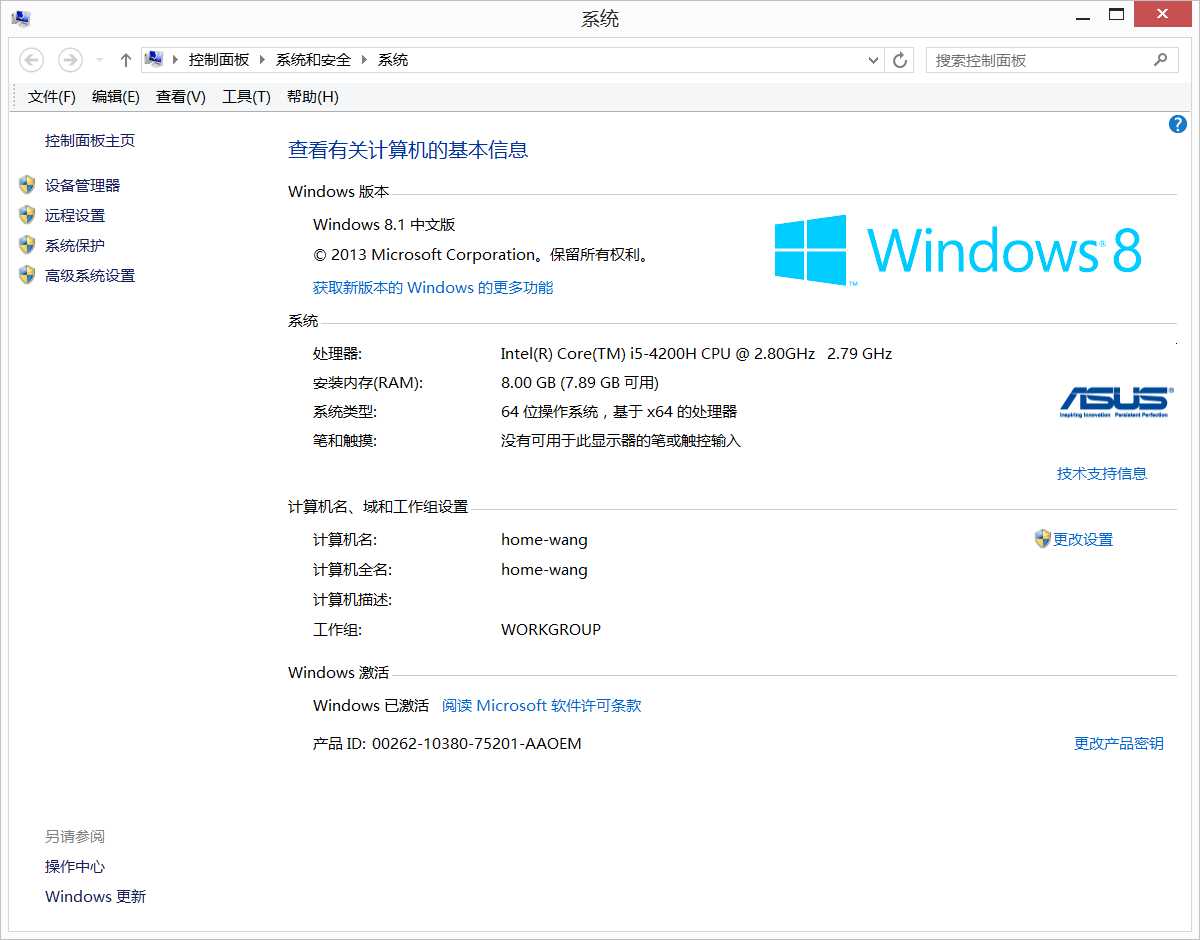The height and width of the screenshot is (940, 1200).
Task: Click the shield icon beside 远程设置
Action: click(x=27, y=215)
